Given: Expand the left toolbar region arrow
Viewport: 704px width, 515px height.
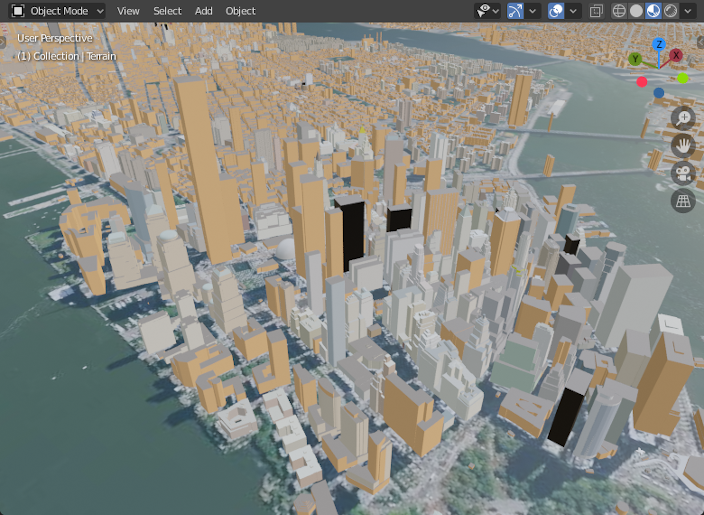Looking at the screenshot, I should [x=2, y=42].
